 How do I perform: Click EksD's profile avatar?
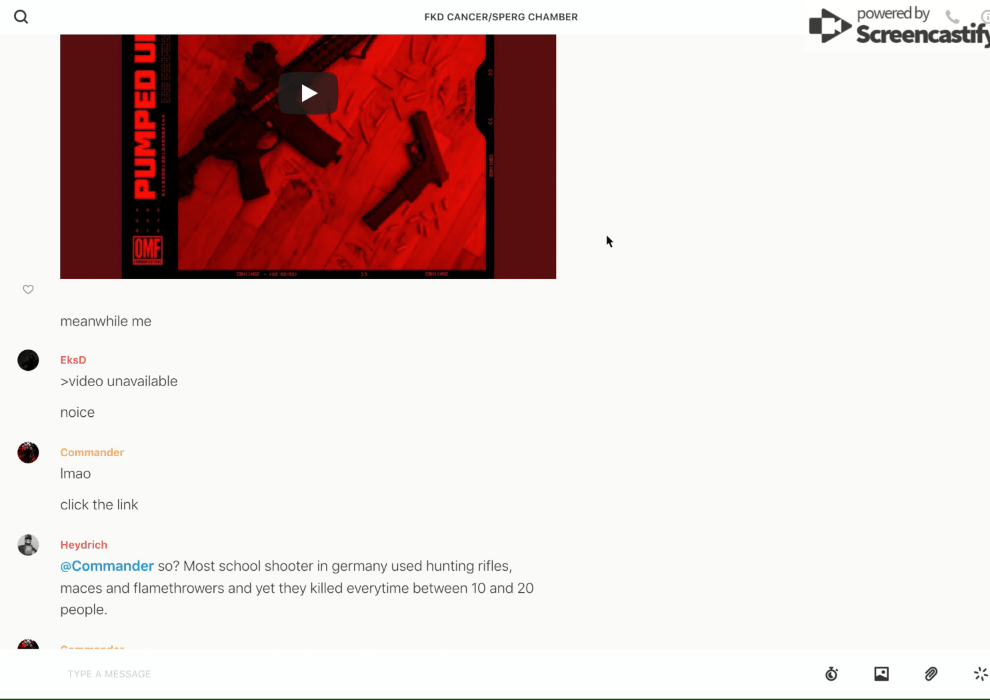tap(28, 360)
